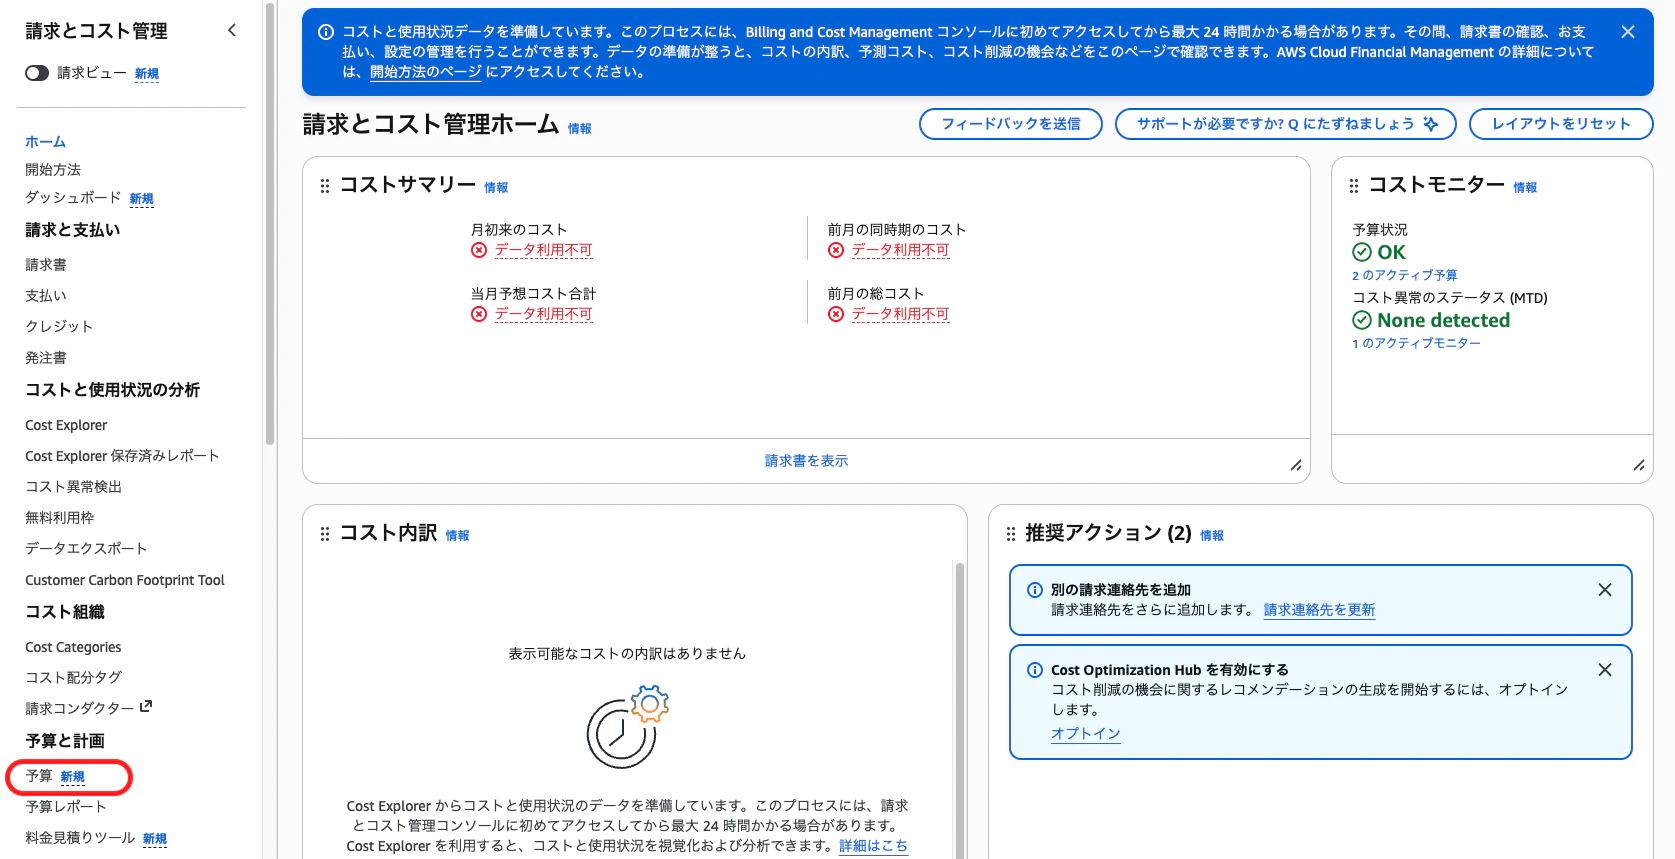Image resolution: width=1675 pixels, height=859 pixels.
Task: Open 開始方法 in sidebar
Action: tap(53, 170)
